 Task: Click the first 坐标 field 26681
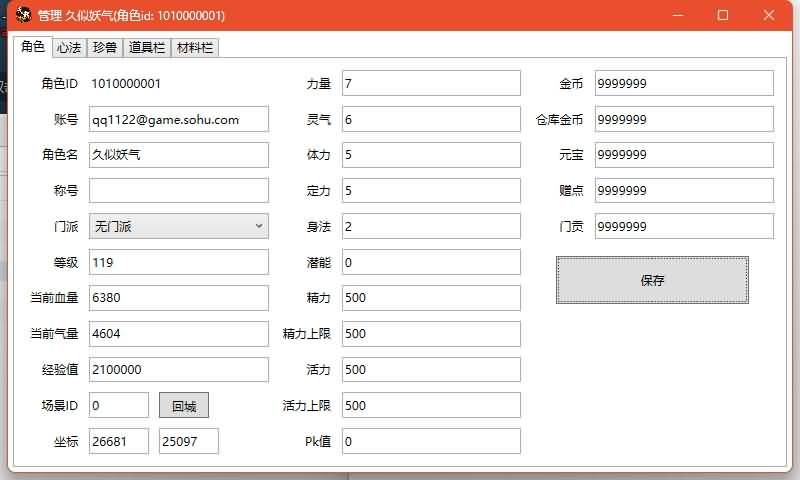(119, 441)
